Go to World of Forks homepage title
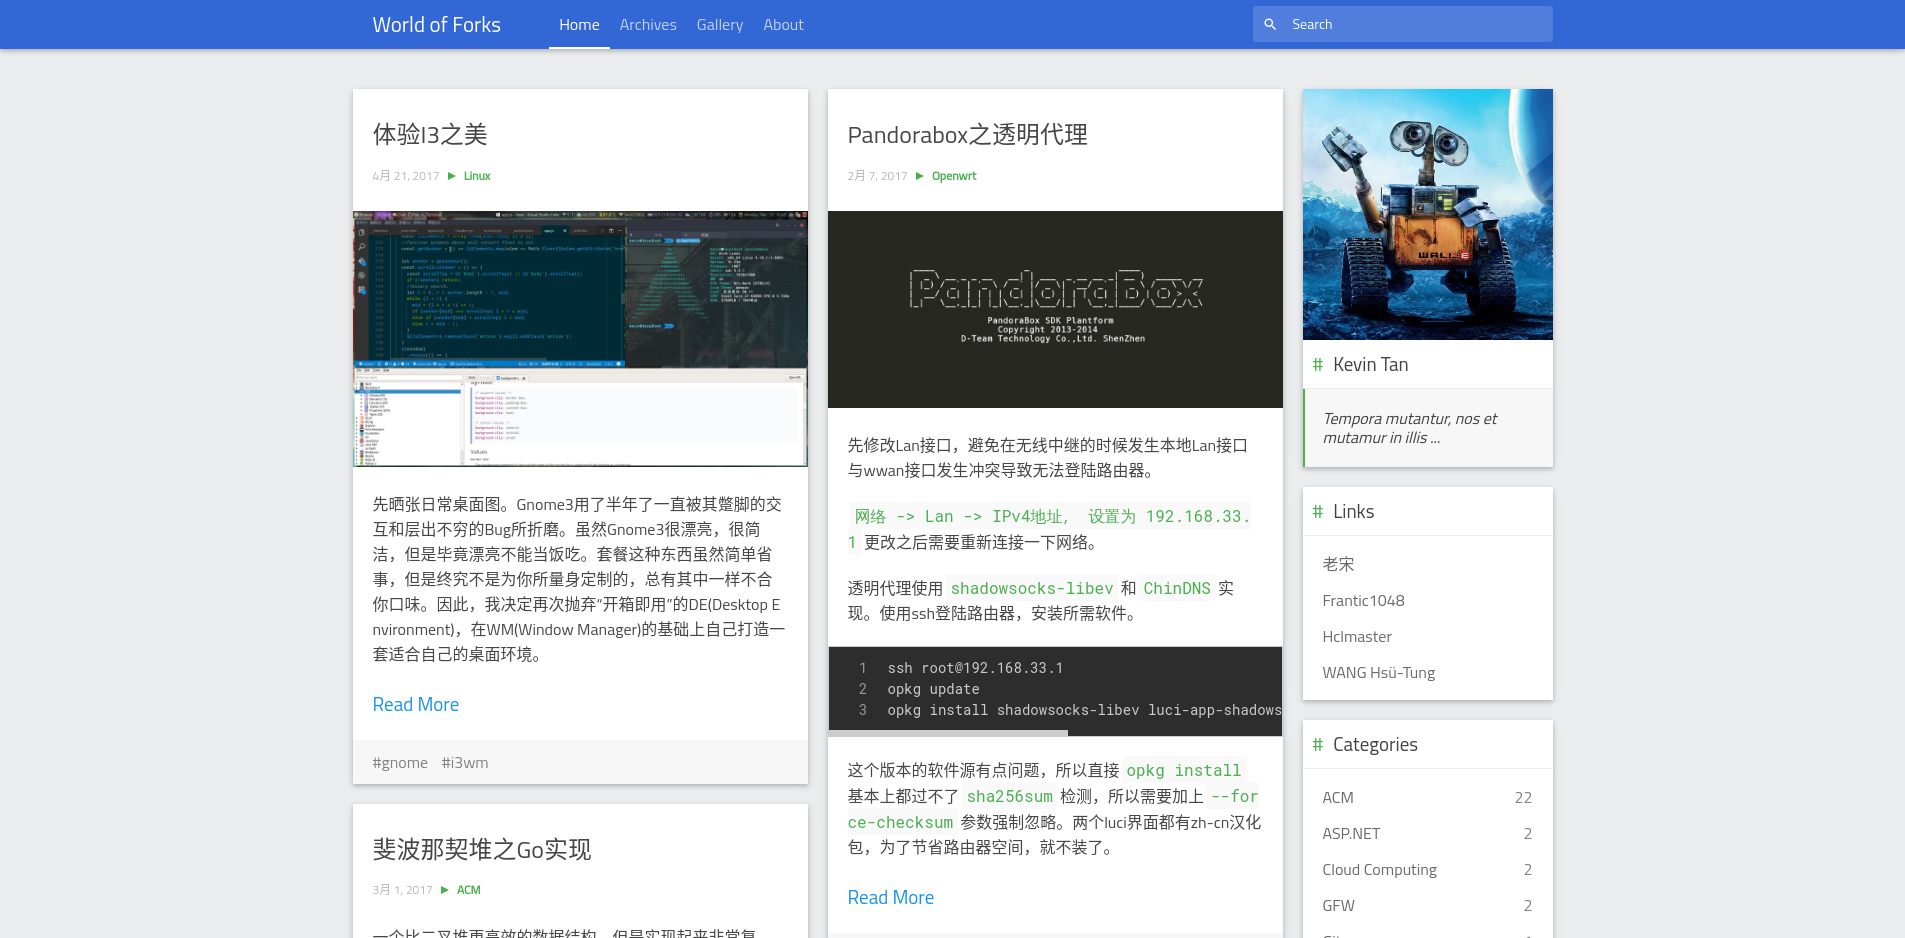 click(x=436, y=25)
